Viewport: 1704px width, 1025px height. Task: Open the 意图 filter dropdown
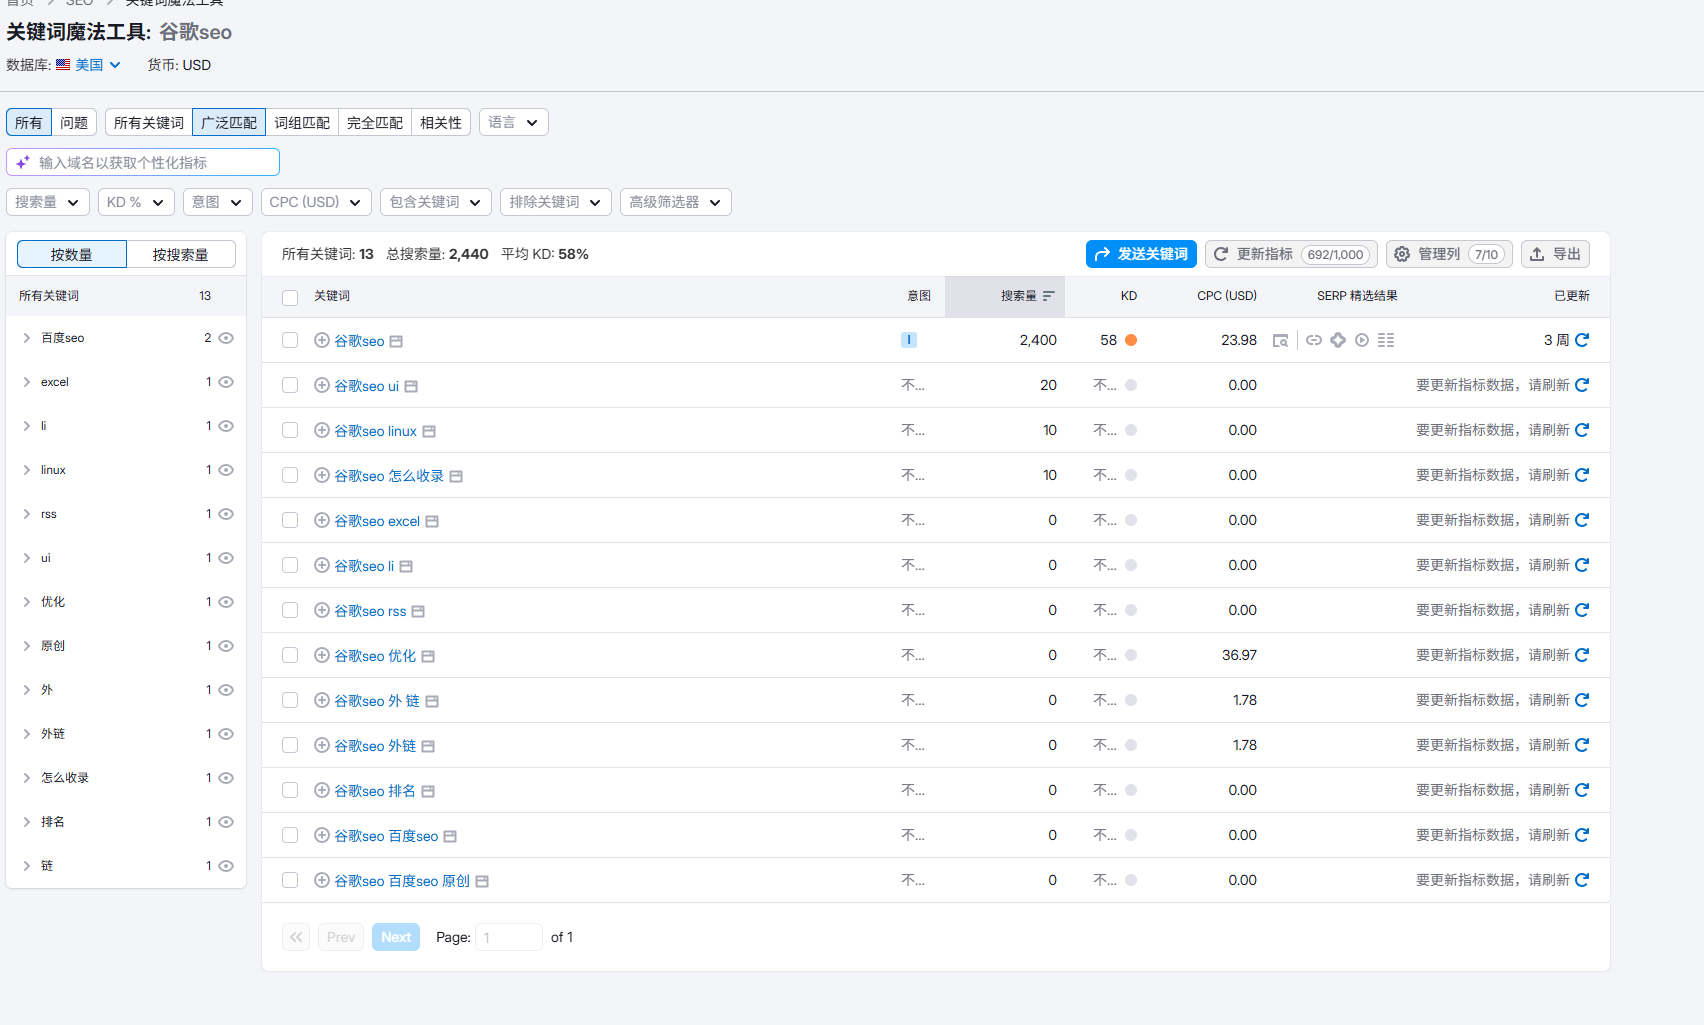pos(217,202)
